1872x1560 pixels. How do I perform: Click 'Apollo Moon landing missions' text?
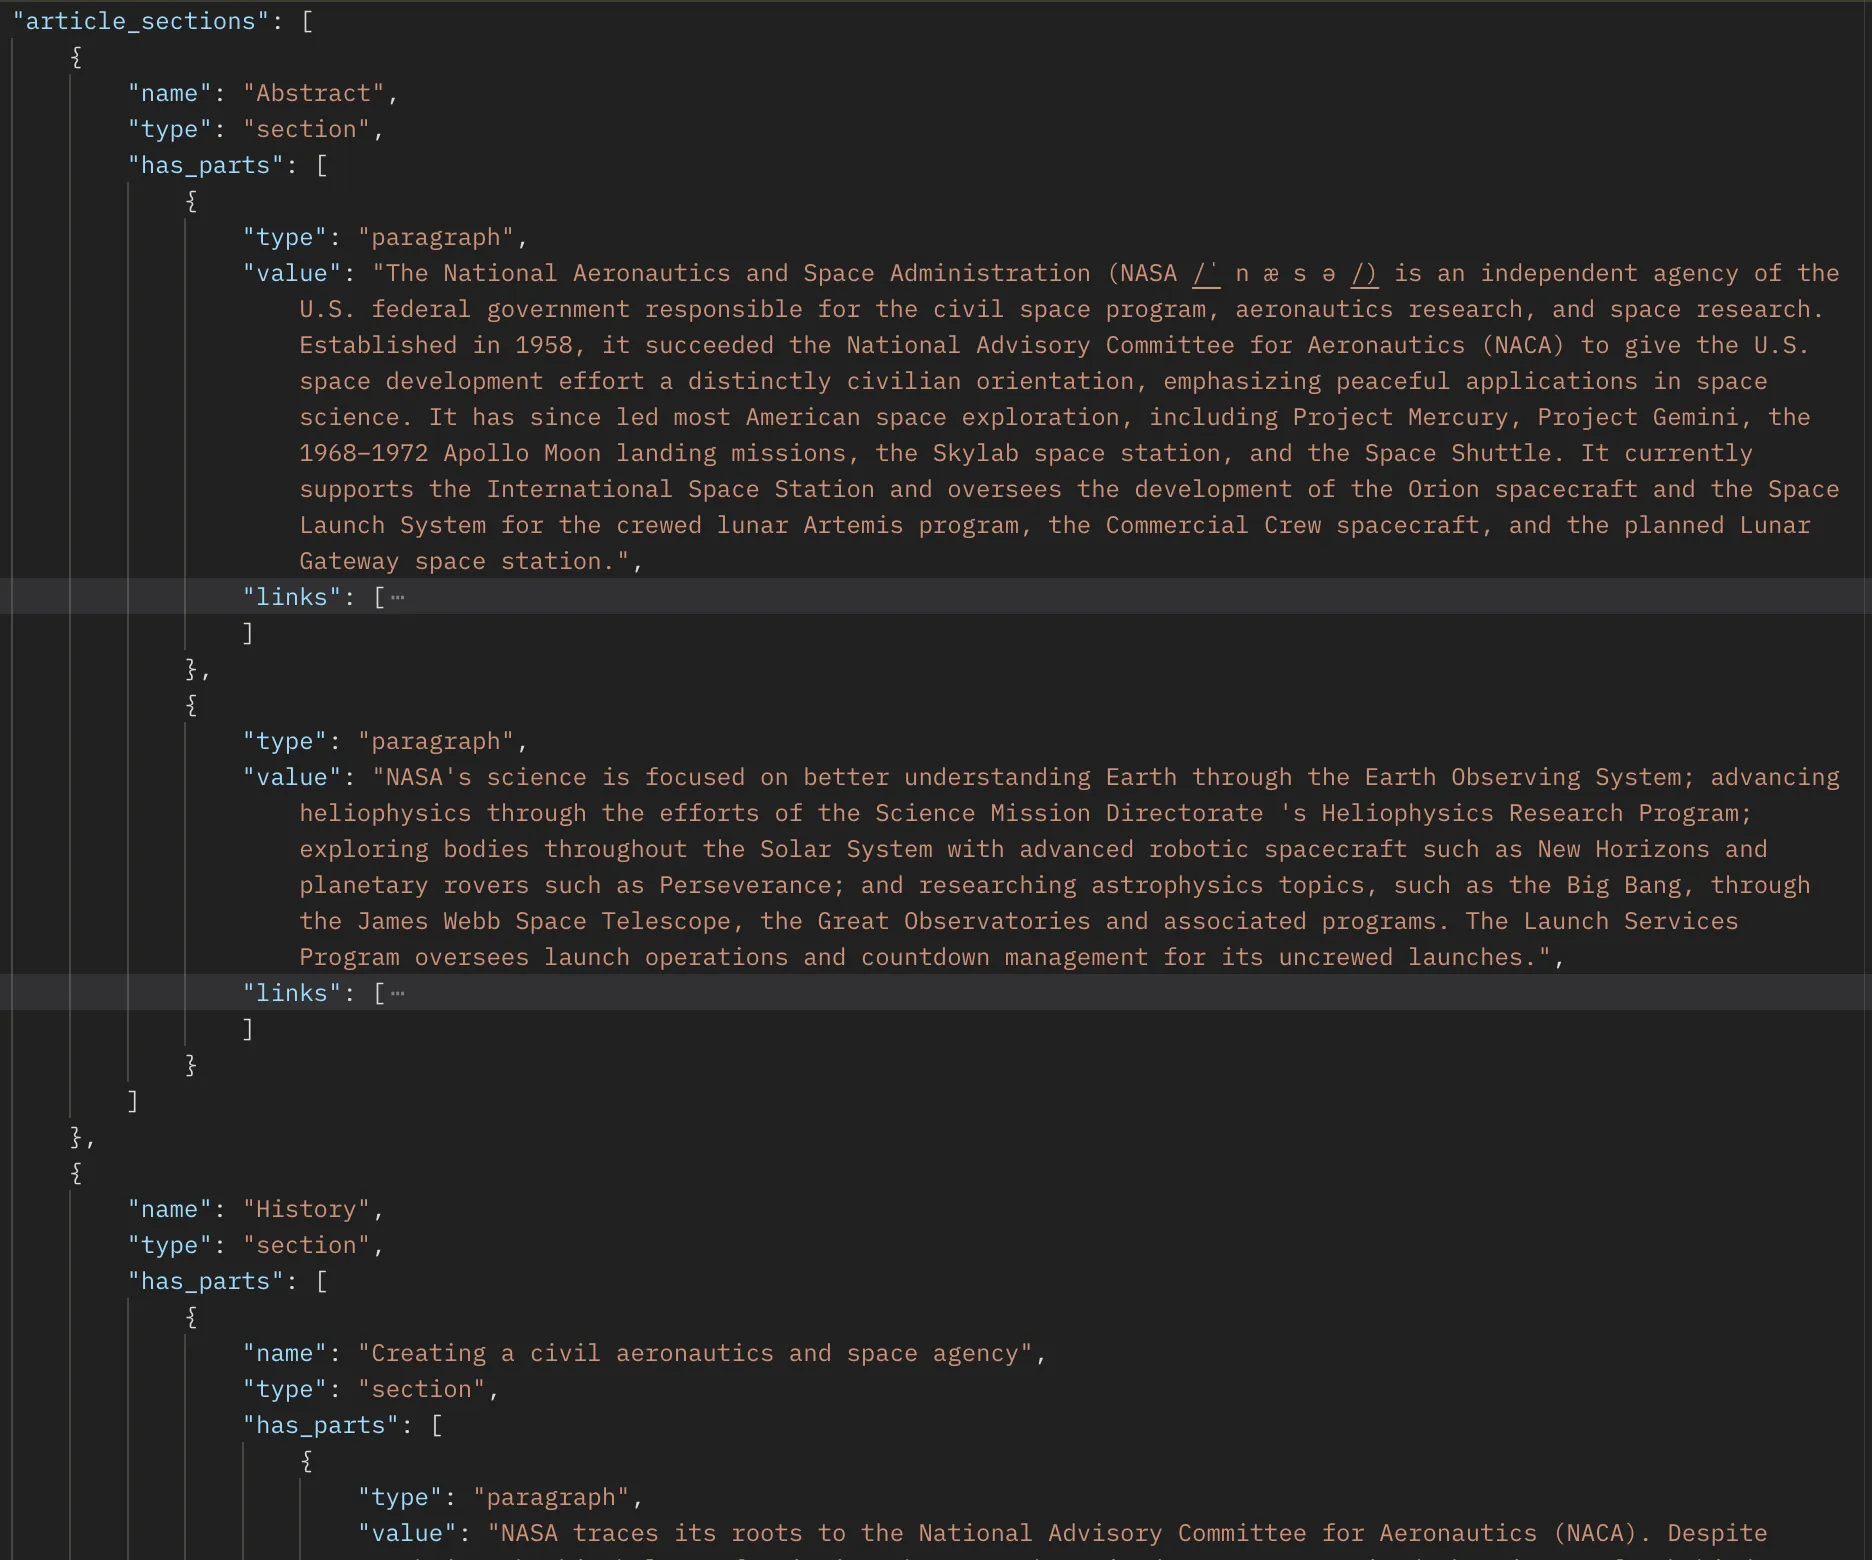click(x=645, y=453)
